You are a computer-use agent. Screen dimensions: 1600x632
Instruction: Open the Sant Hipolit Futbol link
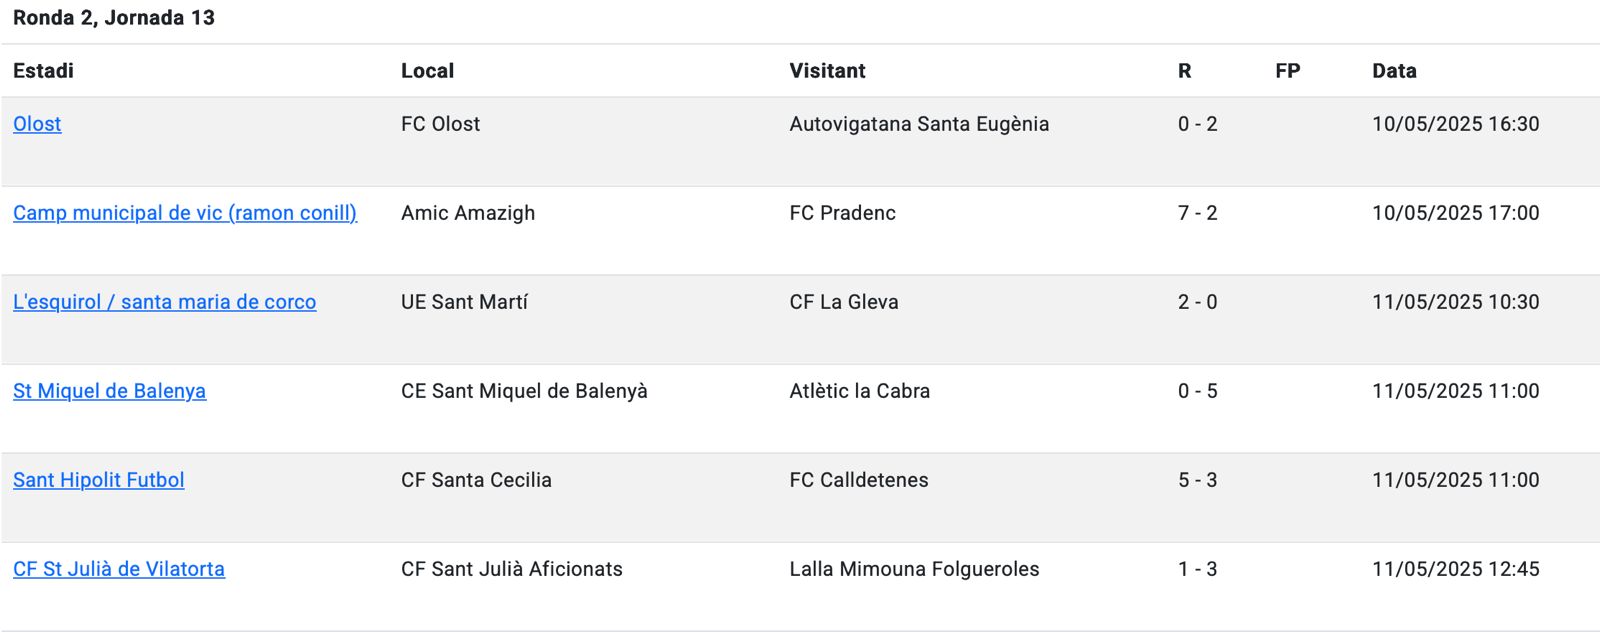click(x=98, y=480)
